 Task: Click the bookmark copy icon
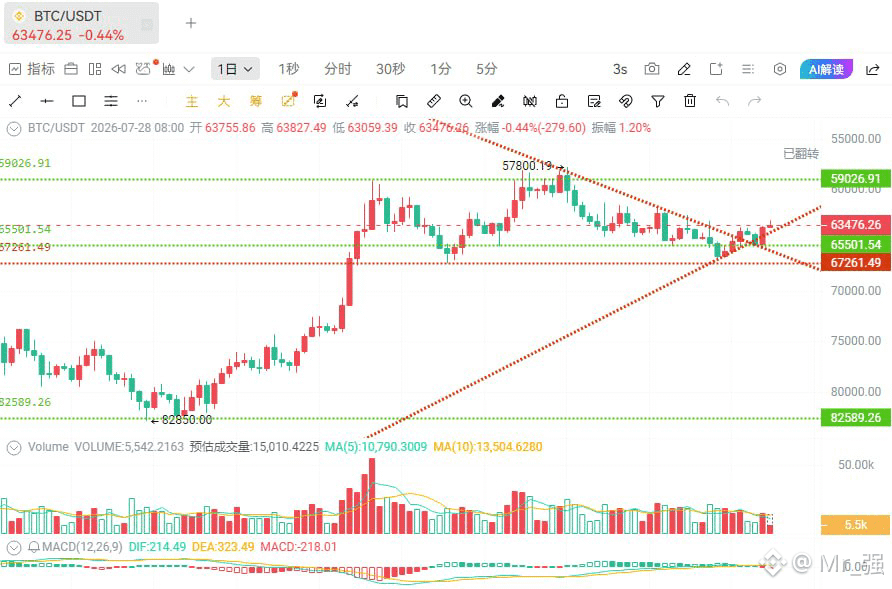402,101
